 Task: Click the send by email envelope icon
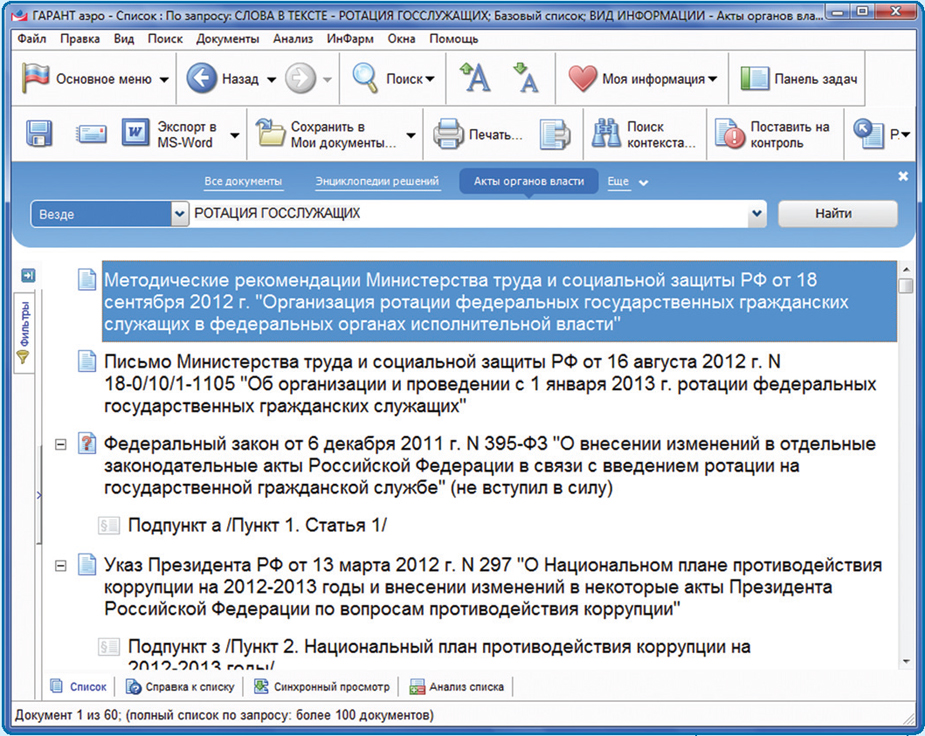coord(92,134)
